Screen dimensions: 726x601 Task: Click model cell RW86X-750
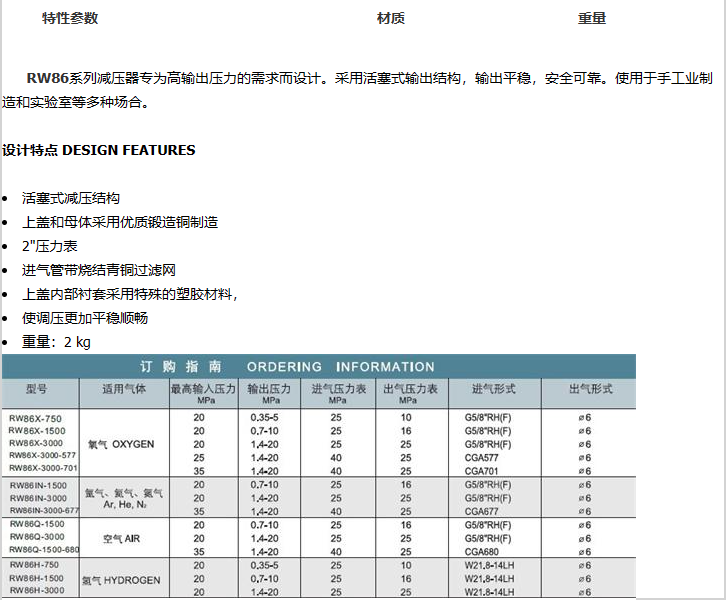(x=35, y=419)
